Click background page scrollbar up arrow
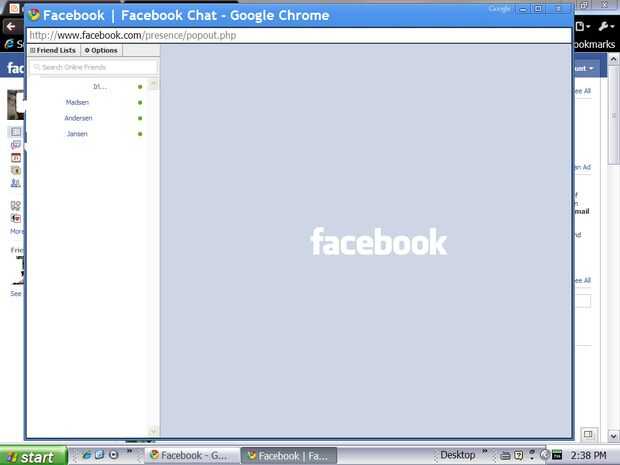The height and width of the screenshot is (465, 620). click(613, 59)
